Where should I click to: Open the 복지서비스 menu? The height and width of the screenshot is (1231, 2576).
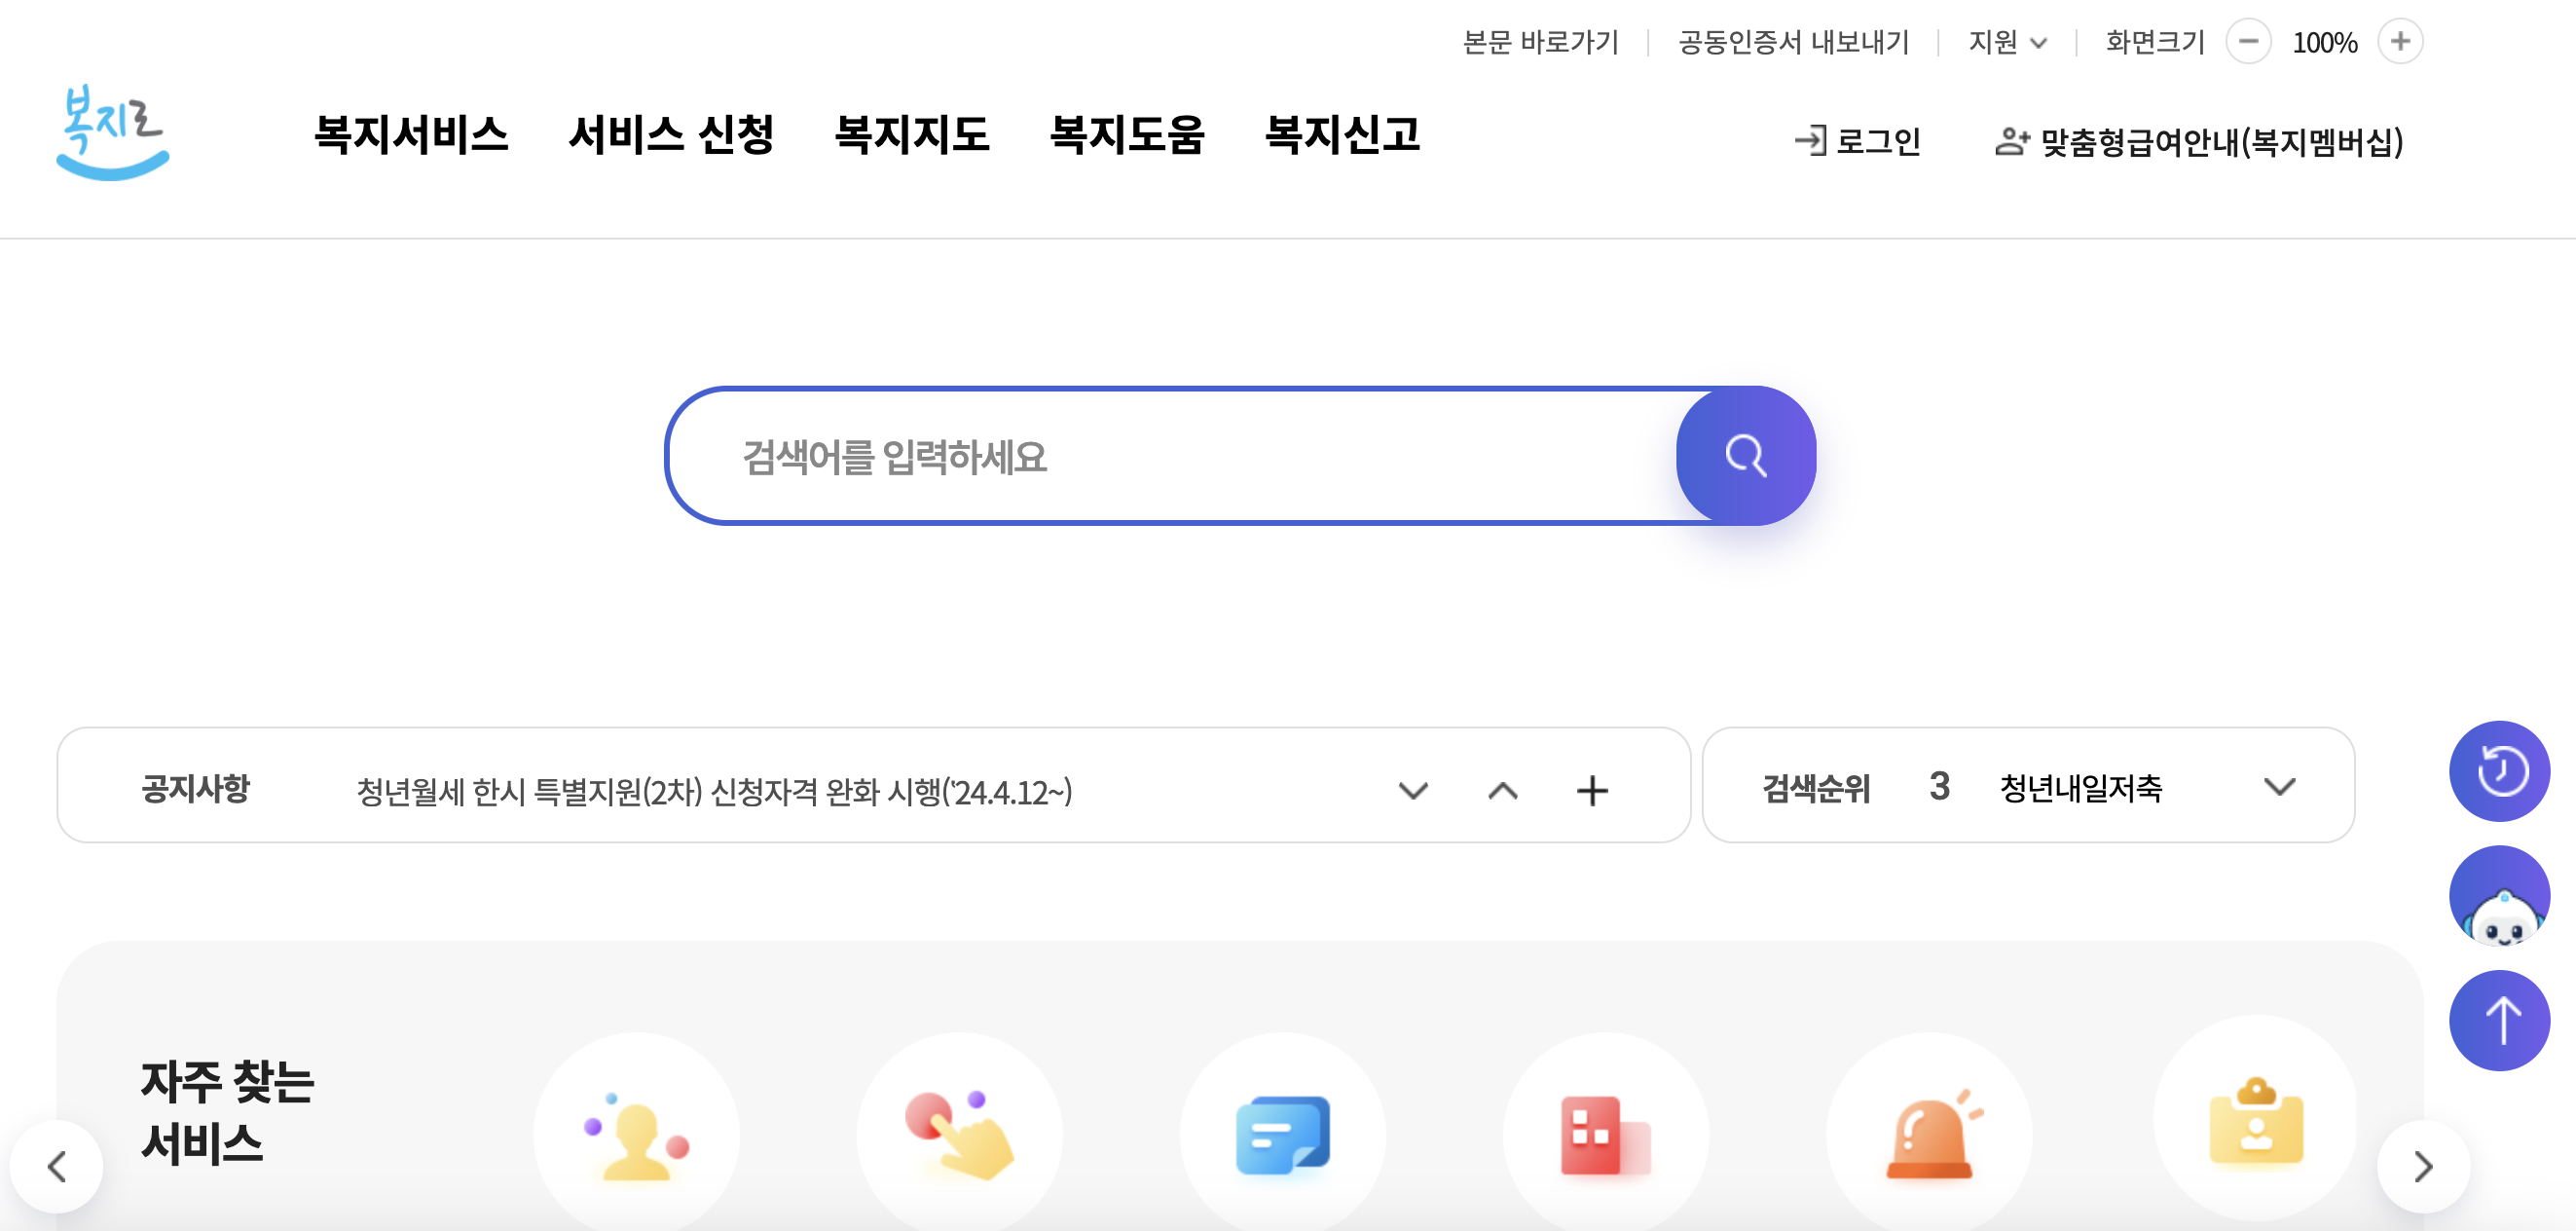pyautogui.click(x=412, y=137)
